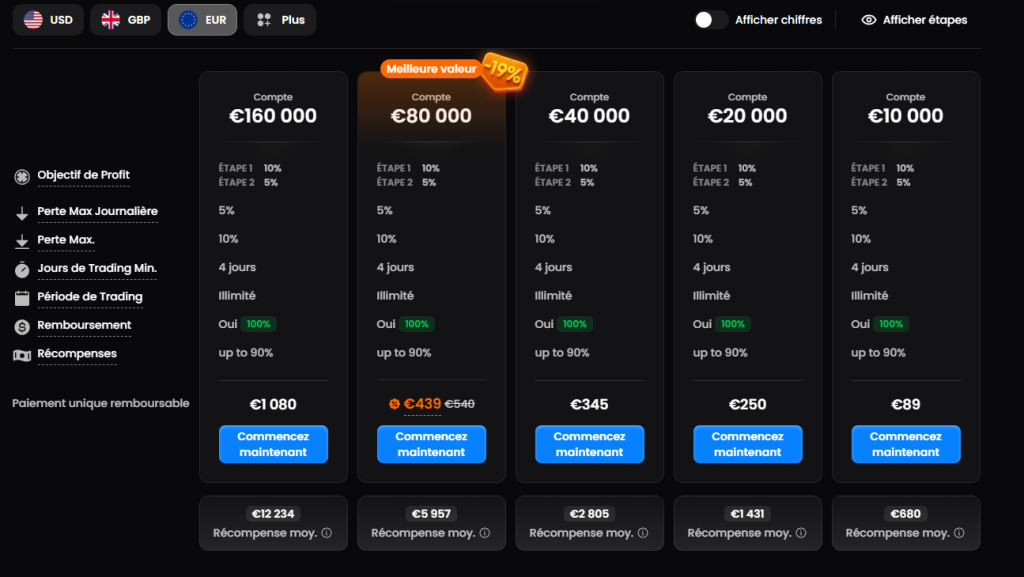Image resolution: width=1024 pixels, height=577 pixels.
Task: Click the €12 234 average reward value
Action: (x=273, y=514)
